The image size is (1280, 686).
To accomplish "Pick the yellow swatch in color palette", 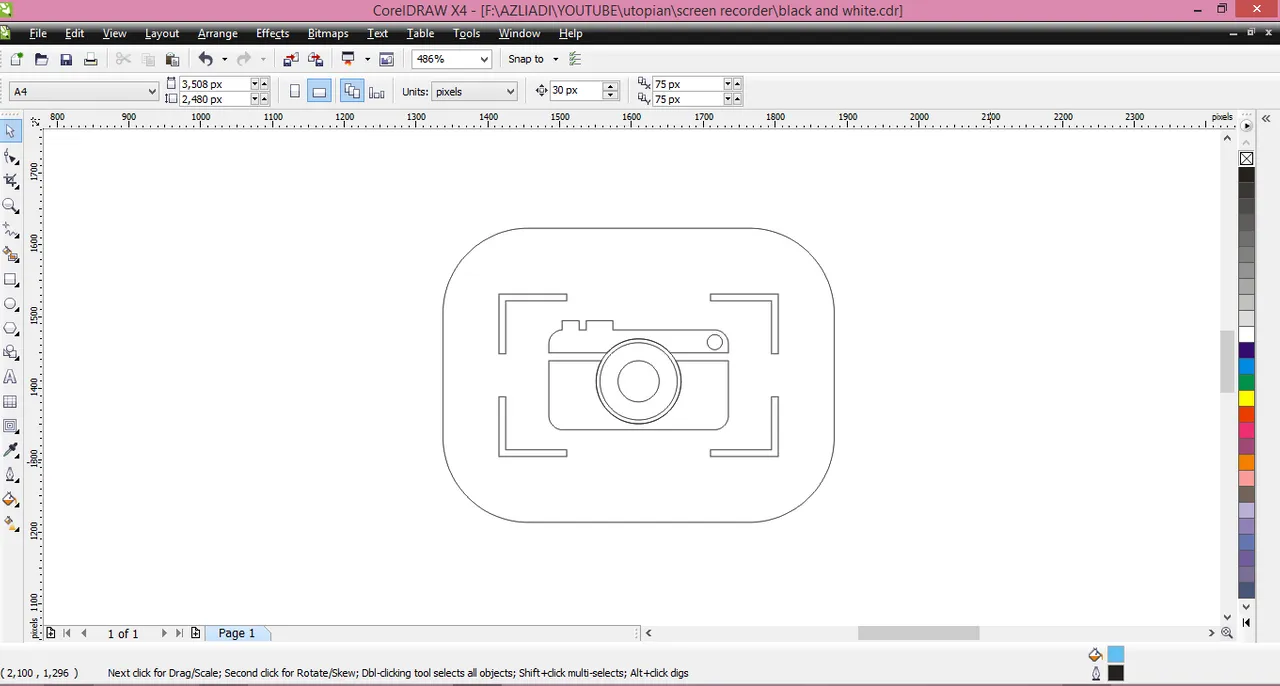I will [1246, 398].
